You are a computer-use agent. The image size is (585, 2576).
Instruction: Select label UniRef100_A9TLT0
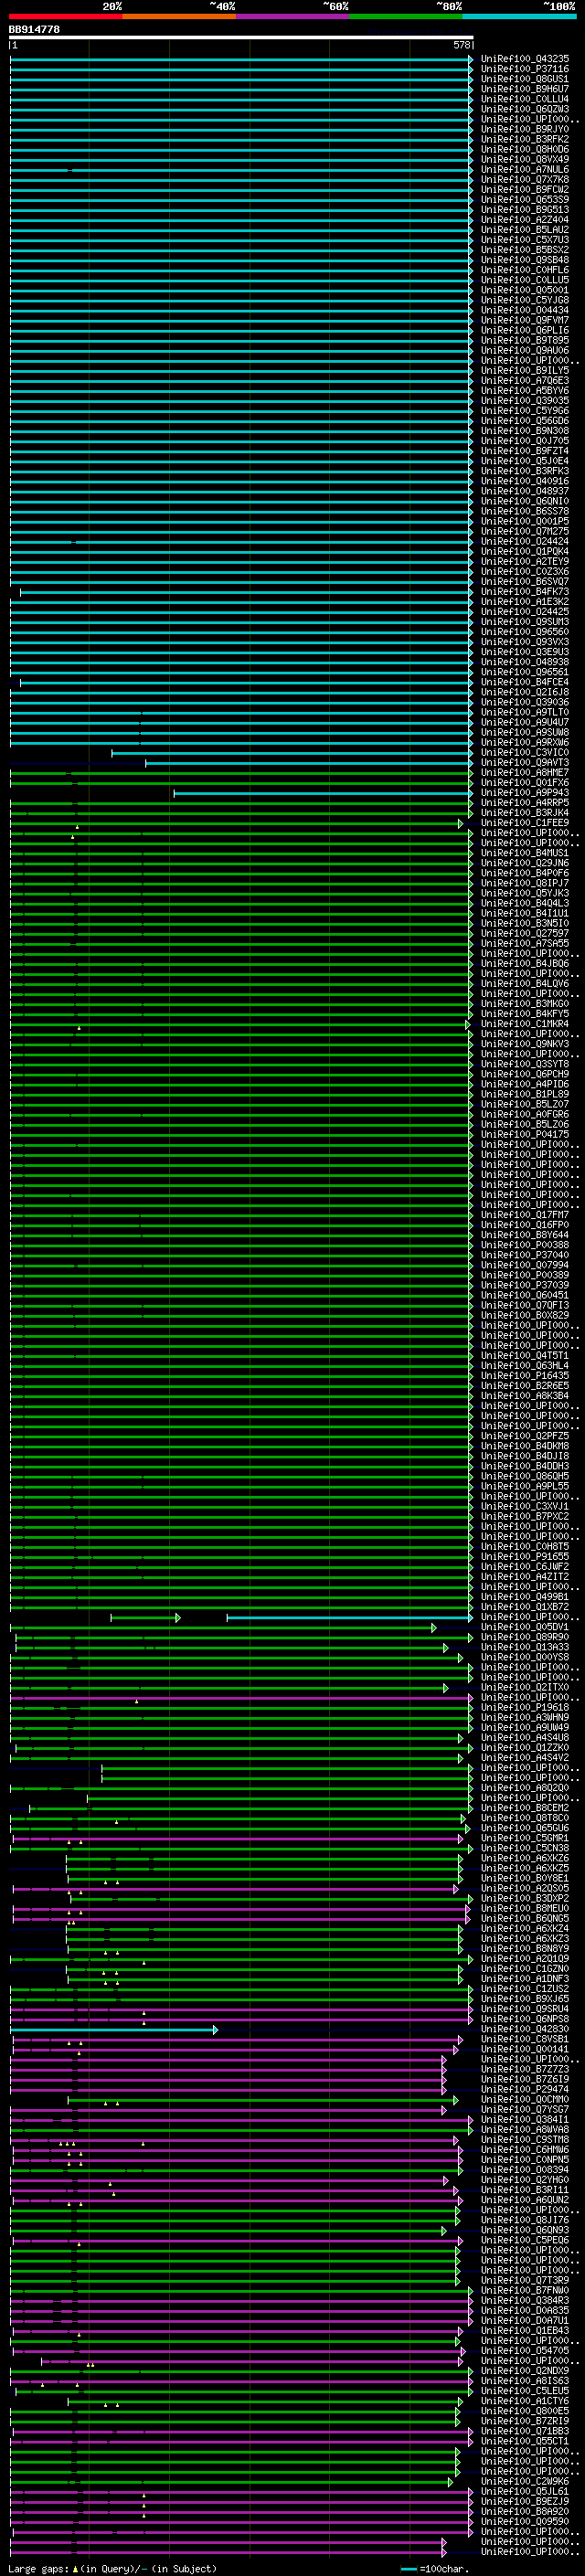525,712
